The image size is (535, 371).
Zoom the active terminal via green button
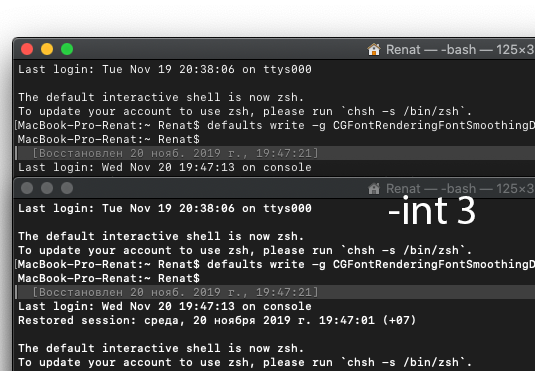pos(67,49)
